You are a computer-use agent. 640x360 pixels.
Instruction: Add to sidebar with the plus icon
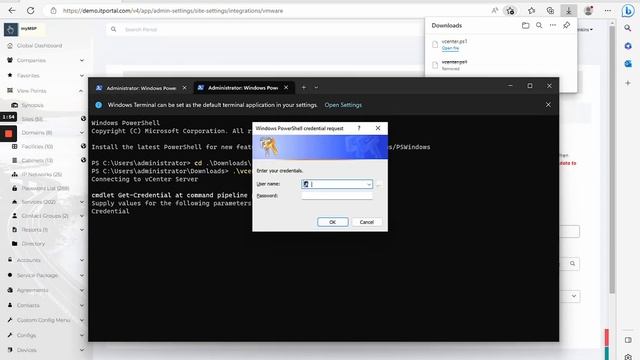click(x=628, y=83)
